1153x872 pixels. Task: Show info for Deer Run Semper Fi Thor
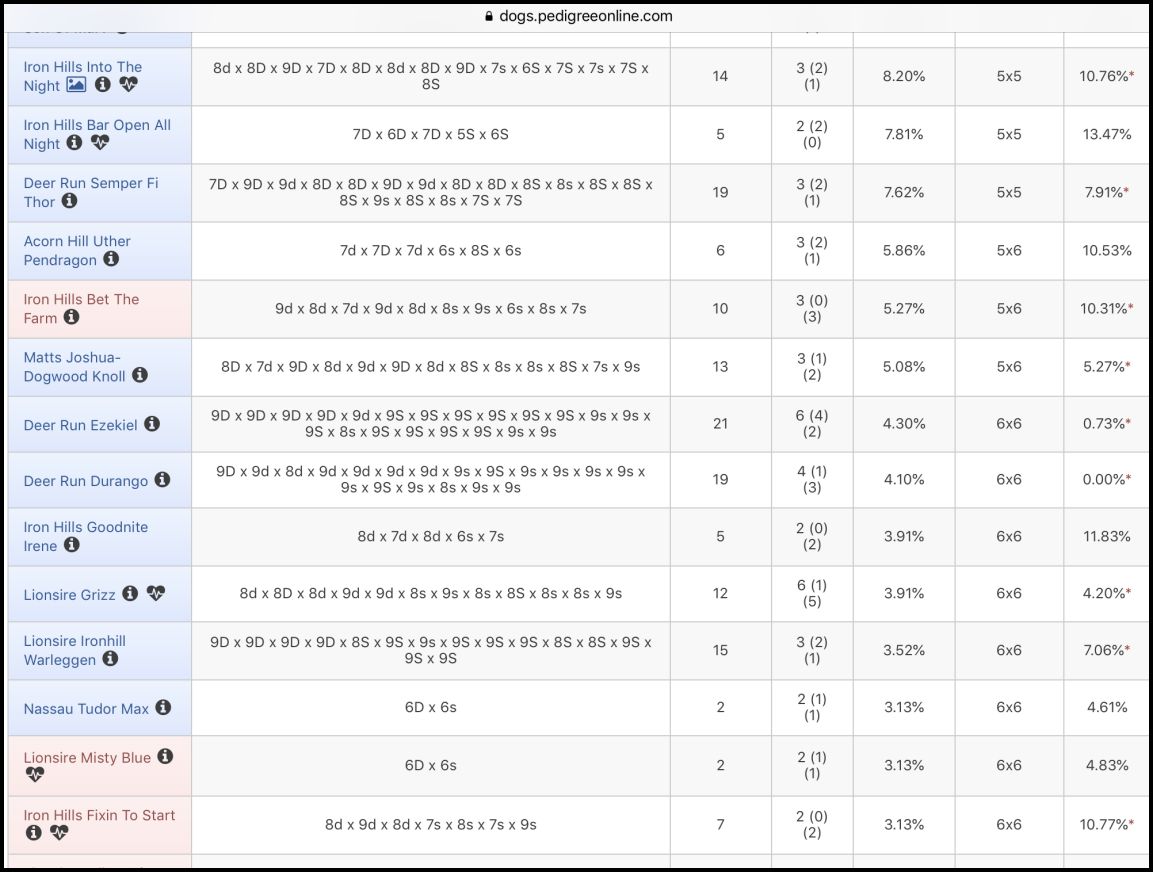[x=69, y=200]
